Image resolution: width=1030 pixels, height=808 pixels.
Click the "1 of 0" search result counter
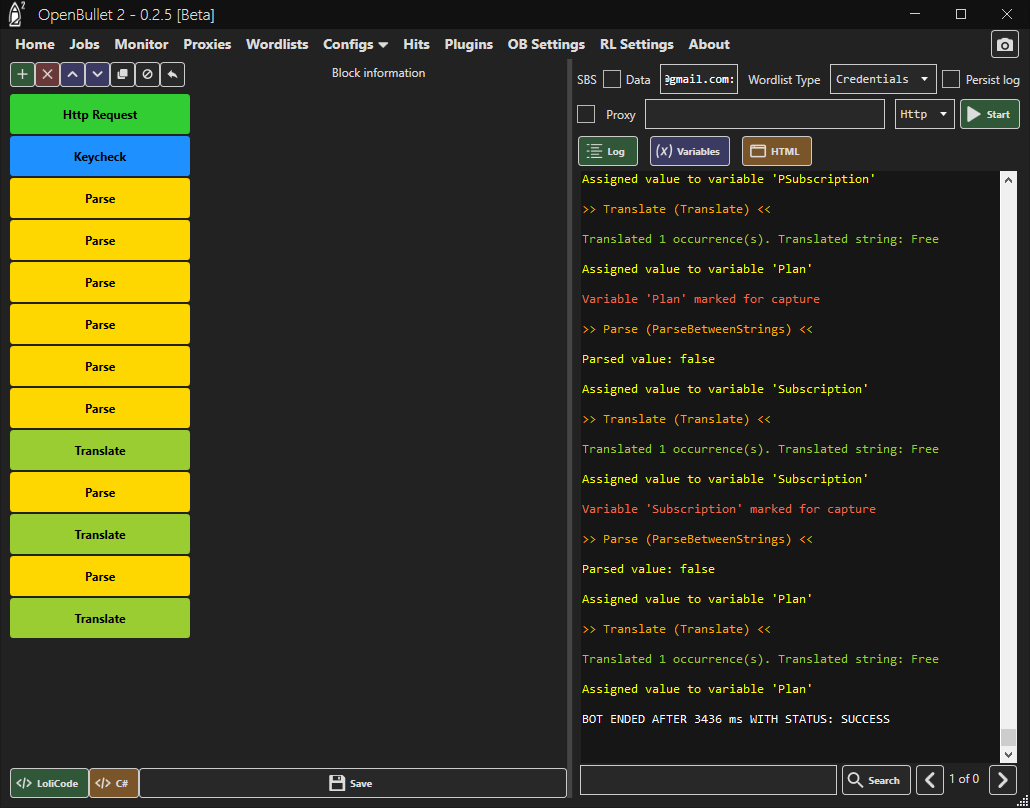tap(964, 779)
